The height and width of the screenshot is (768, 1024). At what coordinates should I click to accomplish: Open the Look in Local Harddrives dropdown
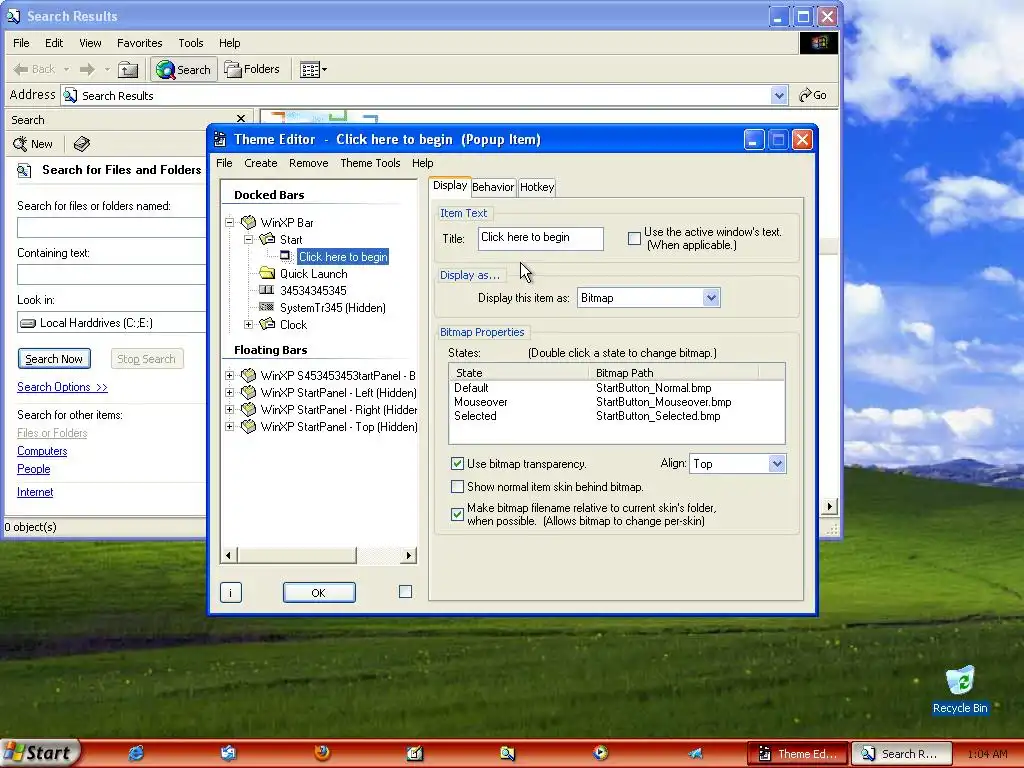(111, 323)
